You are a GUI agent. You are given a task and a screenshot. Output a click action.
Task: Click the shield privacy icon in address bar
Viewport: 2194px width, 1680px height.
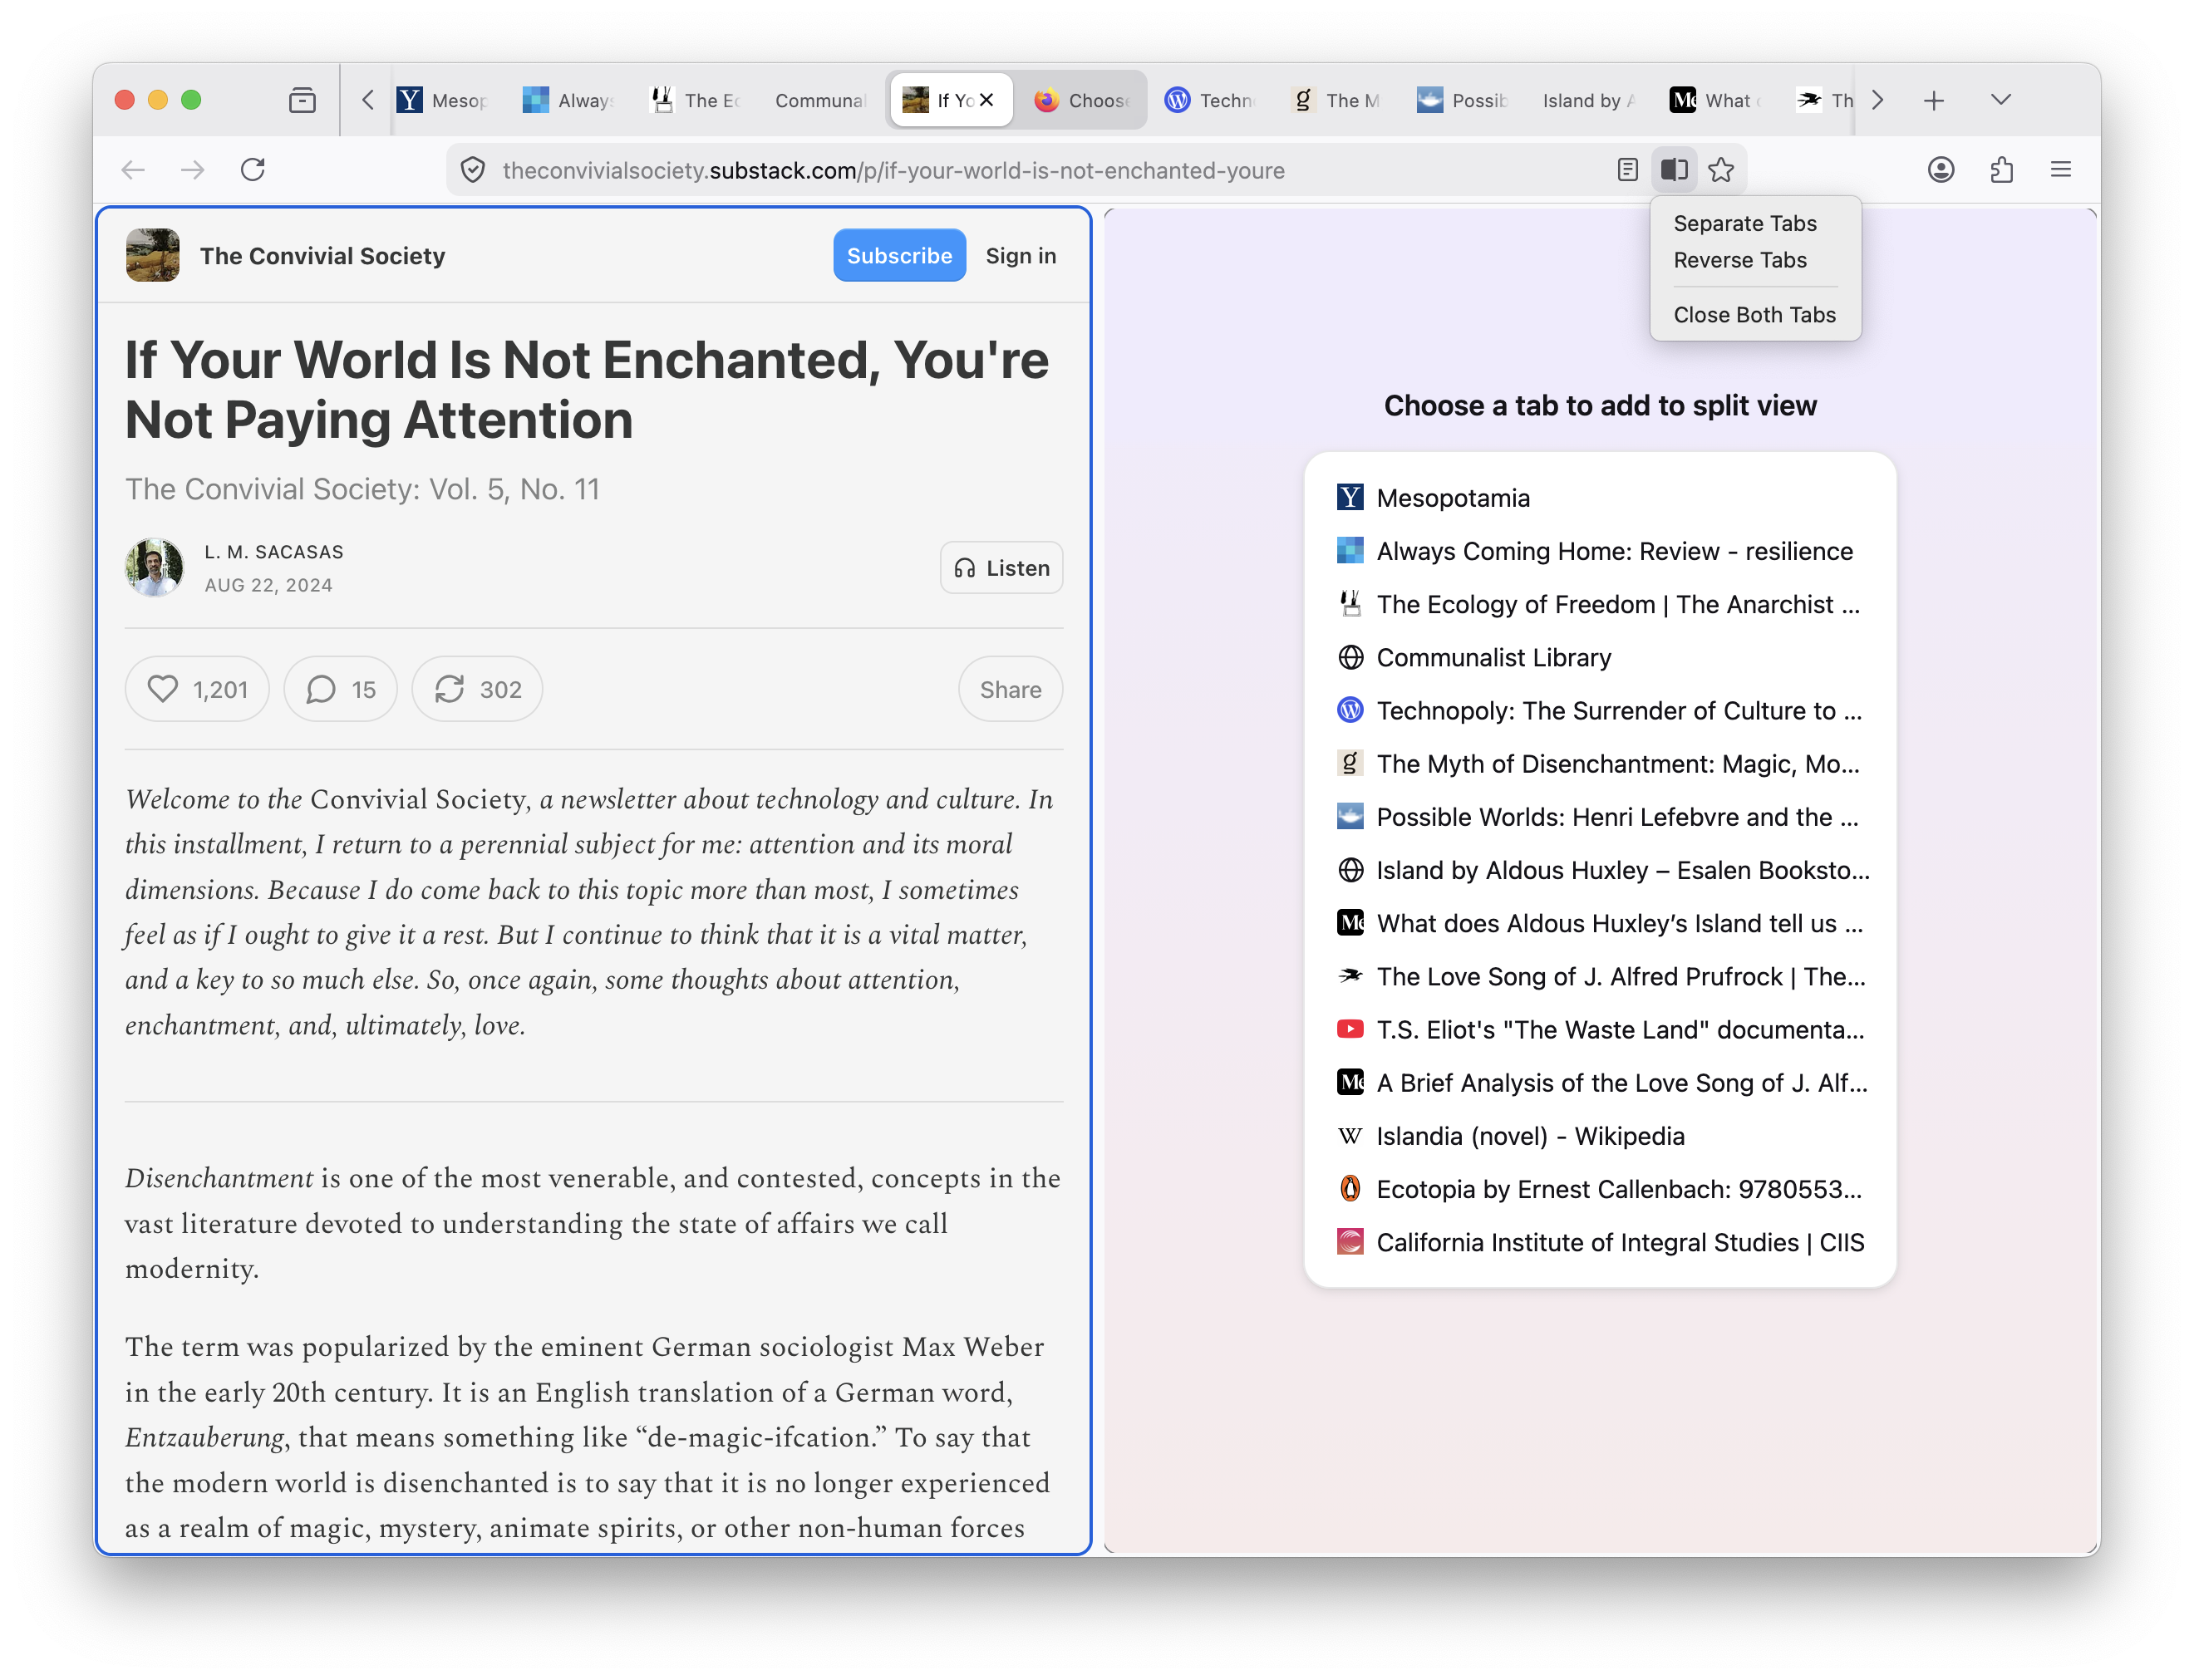click(472, 170)
